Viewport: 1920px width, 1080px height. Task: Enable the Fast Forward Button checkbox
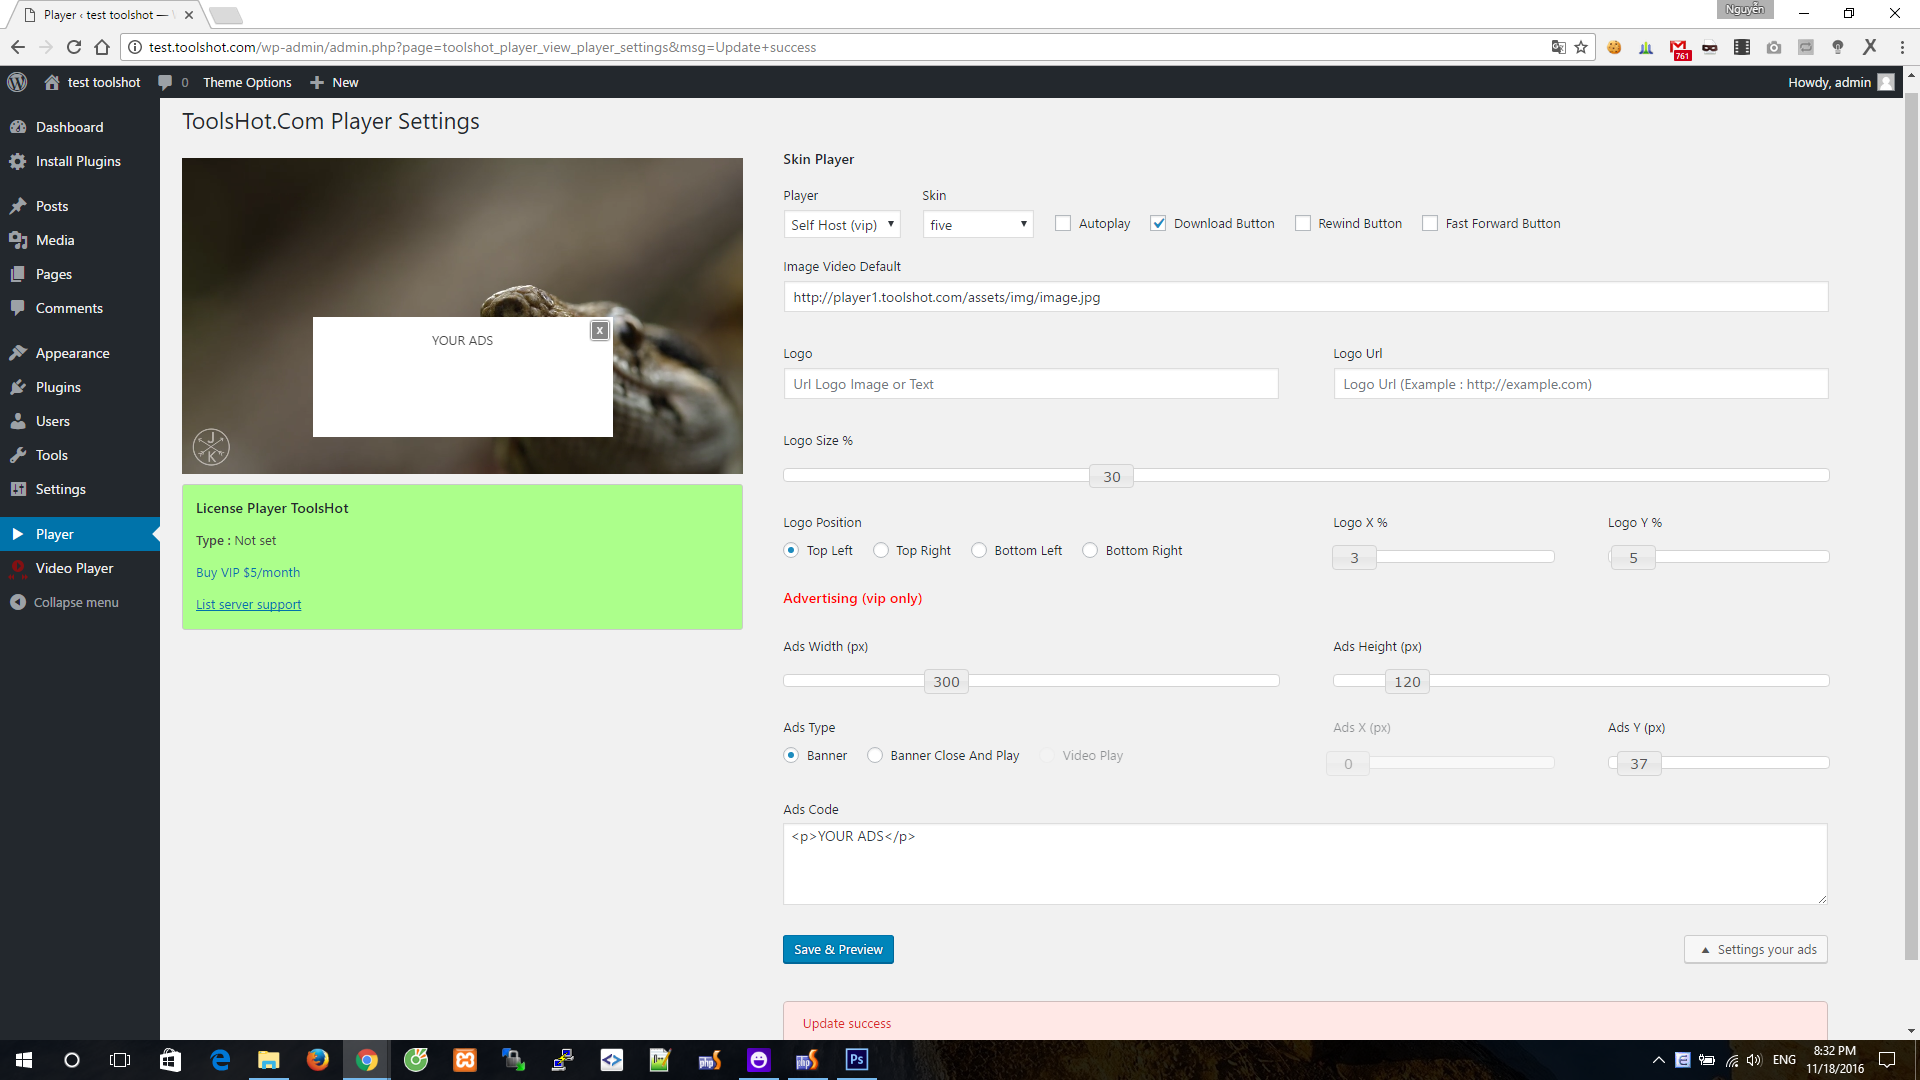coord(1430,224)
